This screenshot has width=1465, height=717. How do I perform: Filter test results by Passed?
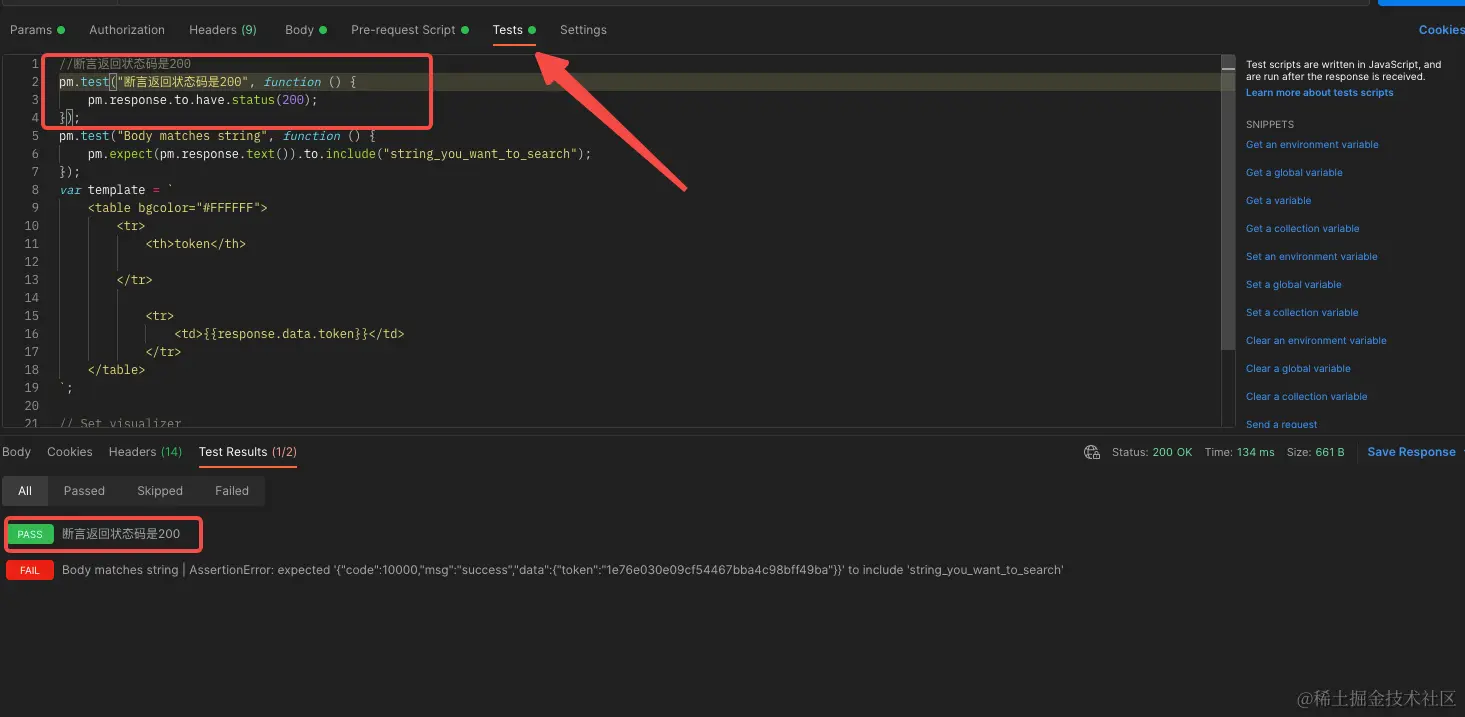(x=84, y=491)
